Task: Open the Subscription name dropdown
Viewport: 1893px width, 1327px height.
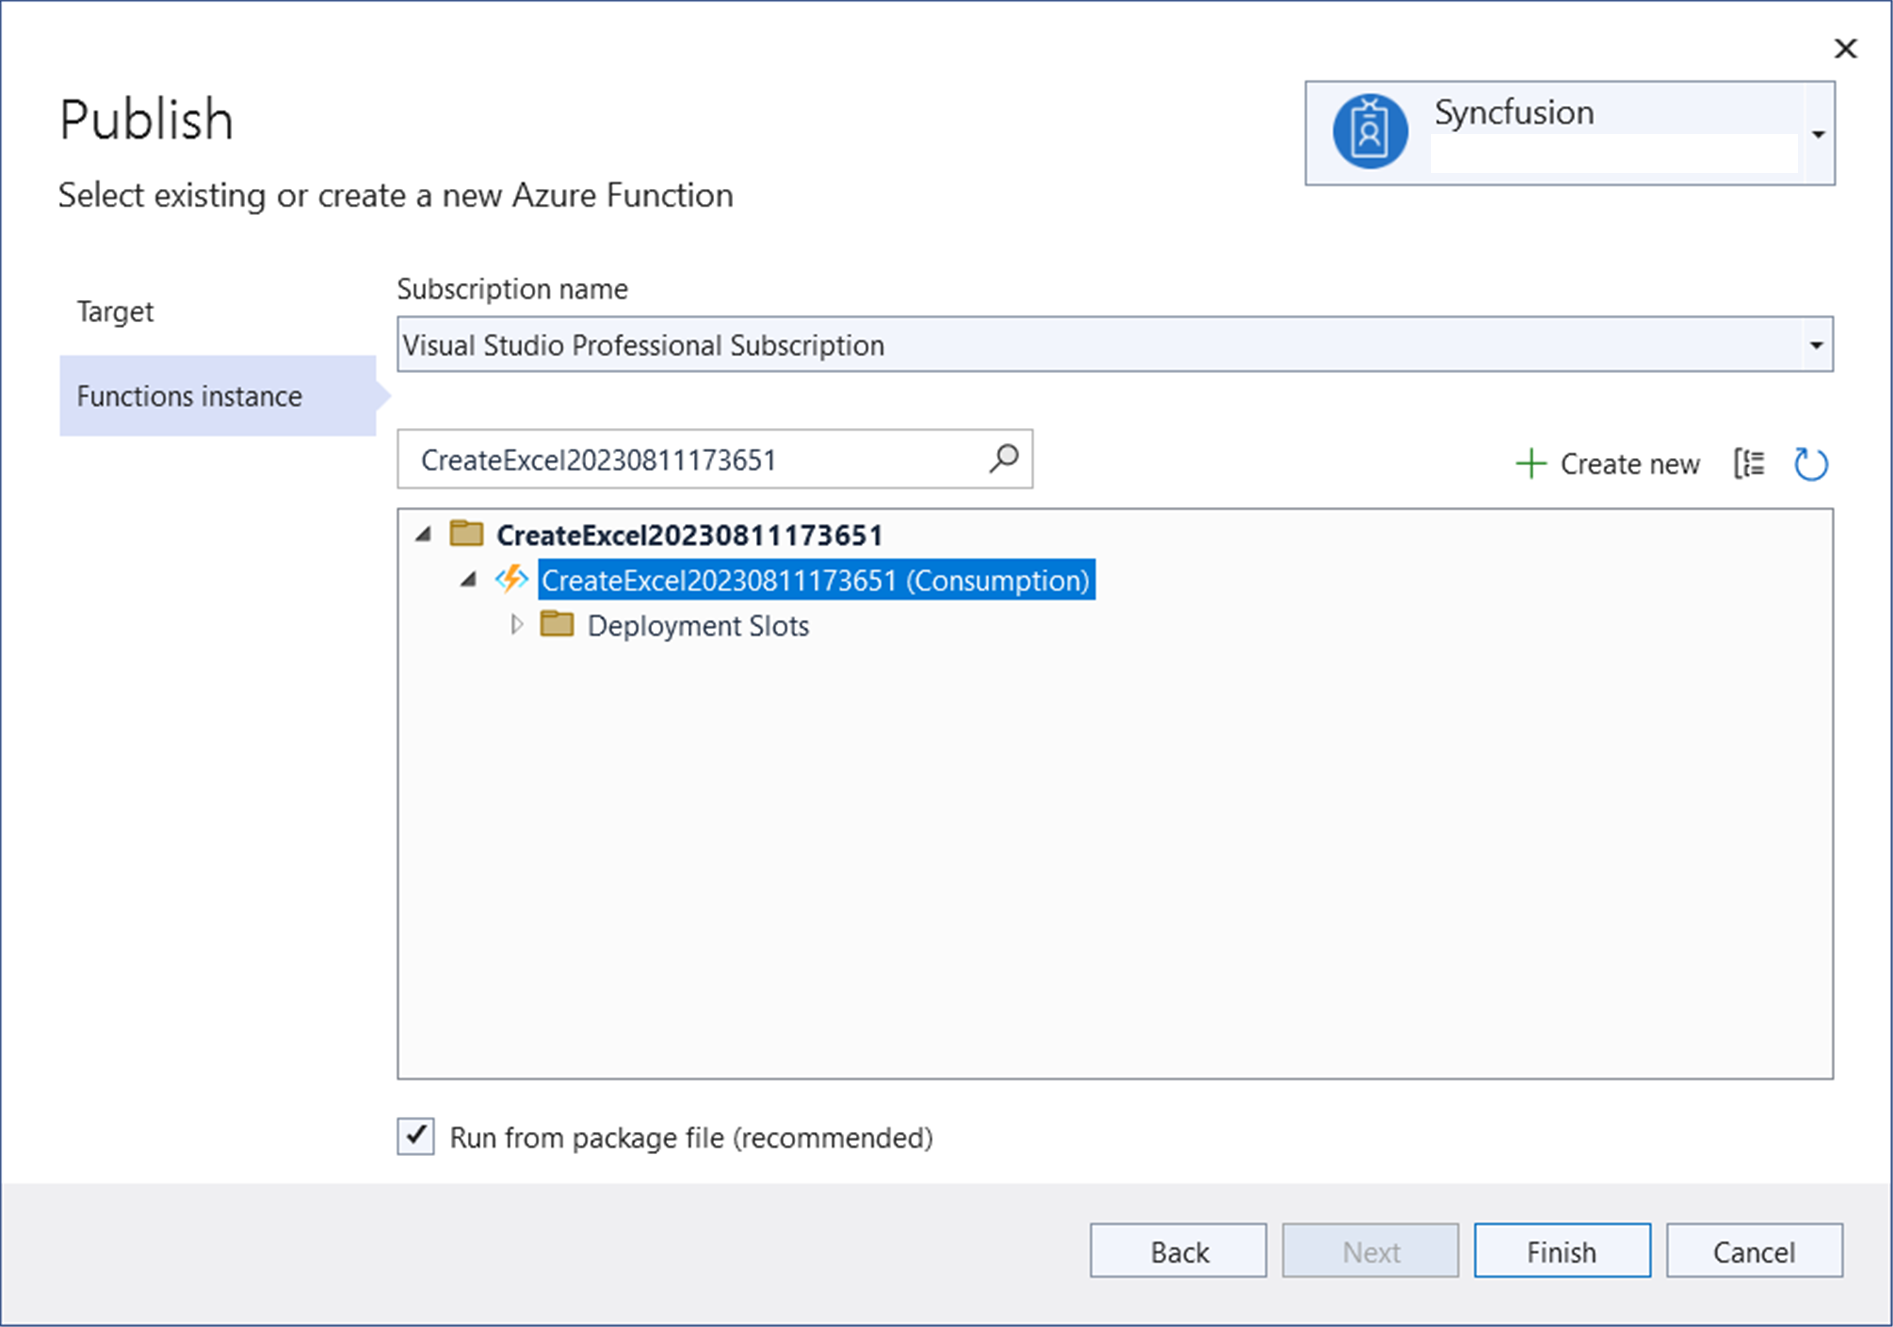Action: (1815, 345)
